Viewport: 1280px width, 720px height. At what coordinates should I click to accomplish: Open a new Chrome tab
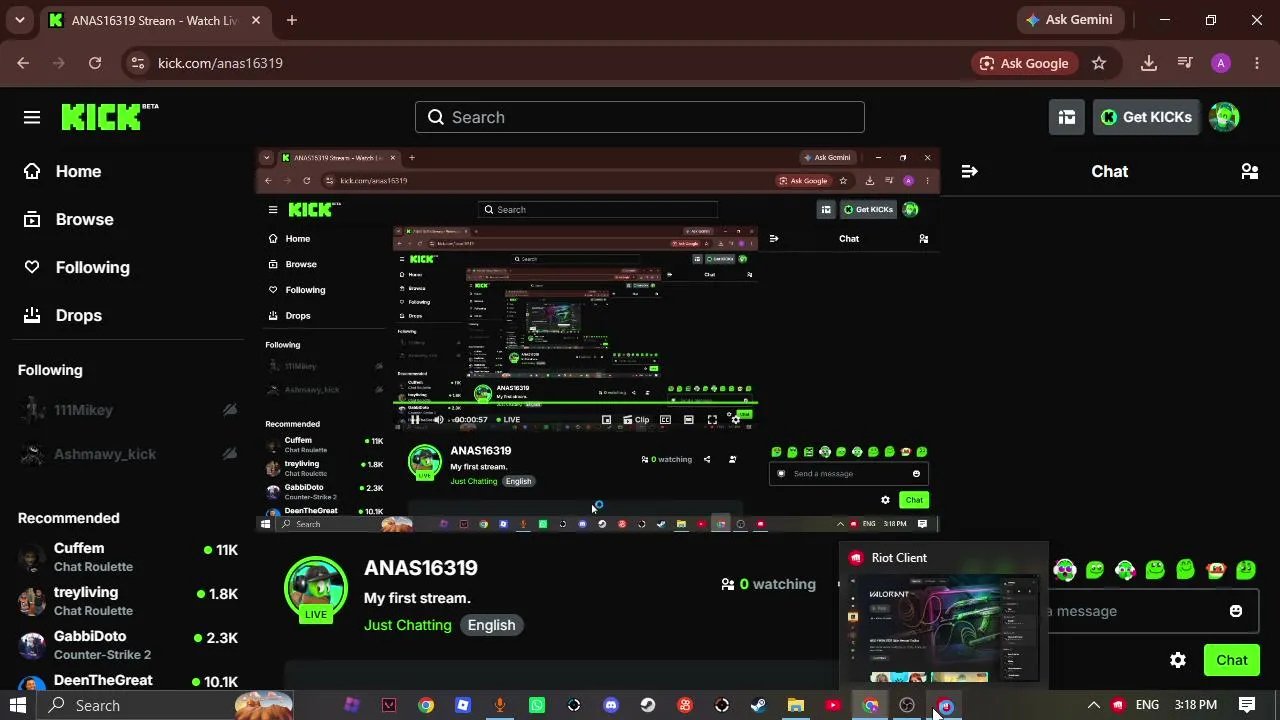(292, 20)
